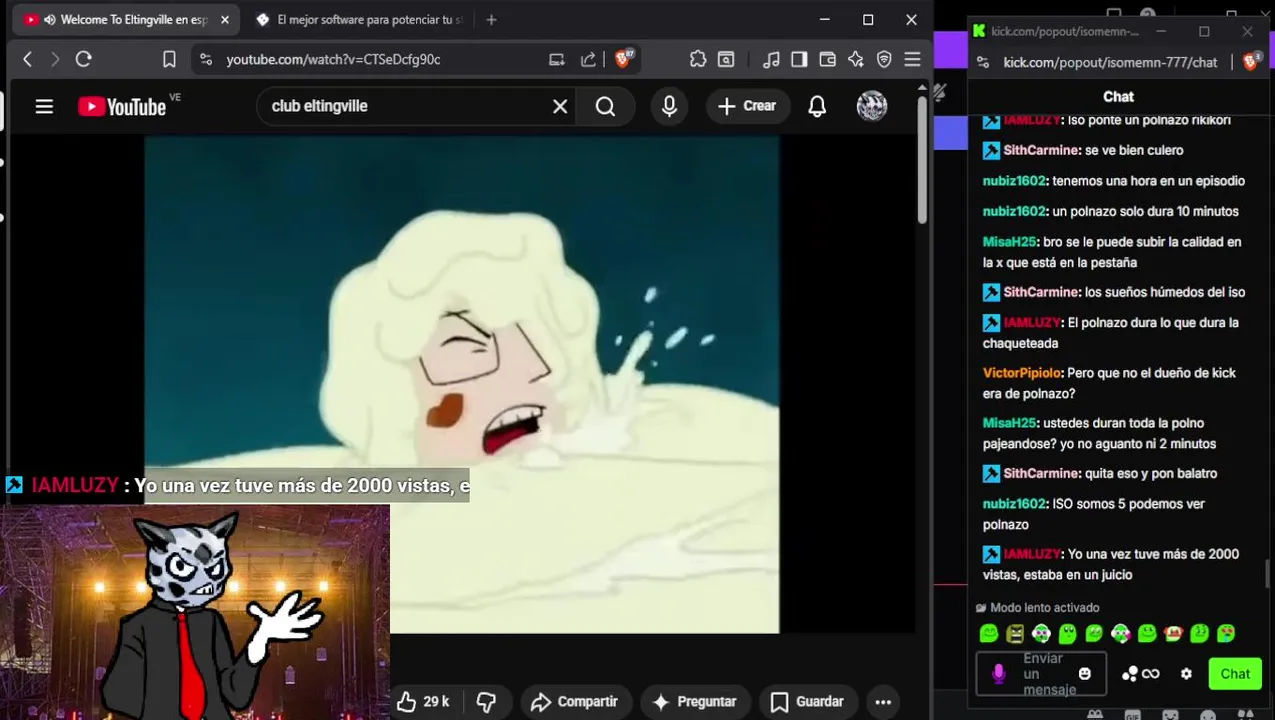Like the video with 29 k thumbs up

[423, 702]
